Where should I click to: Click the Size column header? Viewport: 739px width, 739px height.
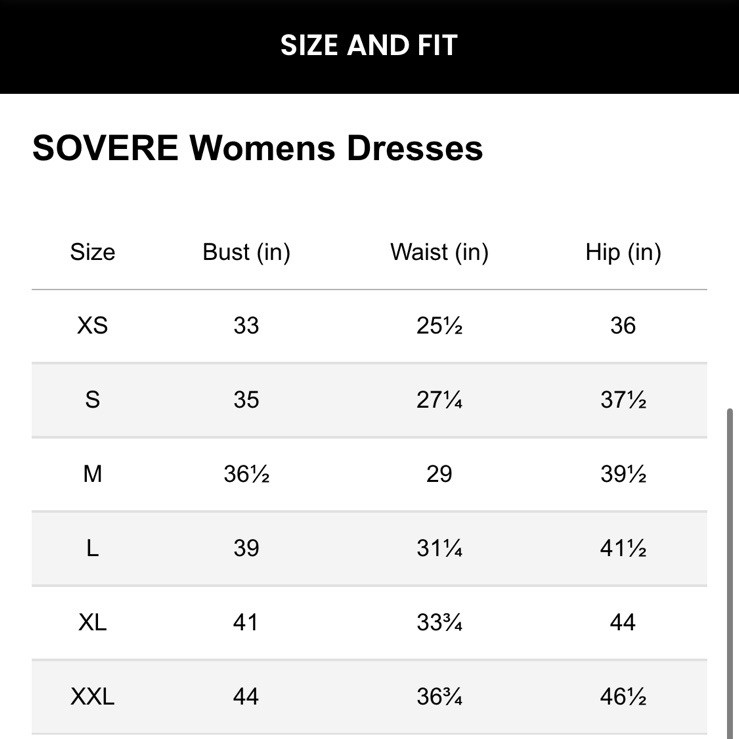[92, 253]
